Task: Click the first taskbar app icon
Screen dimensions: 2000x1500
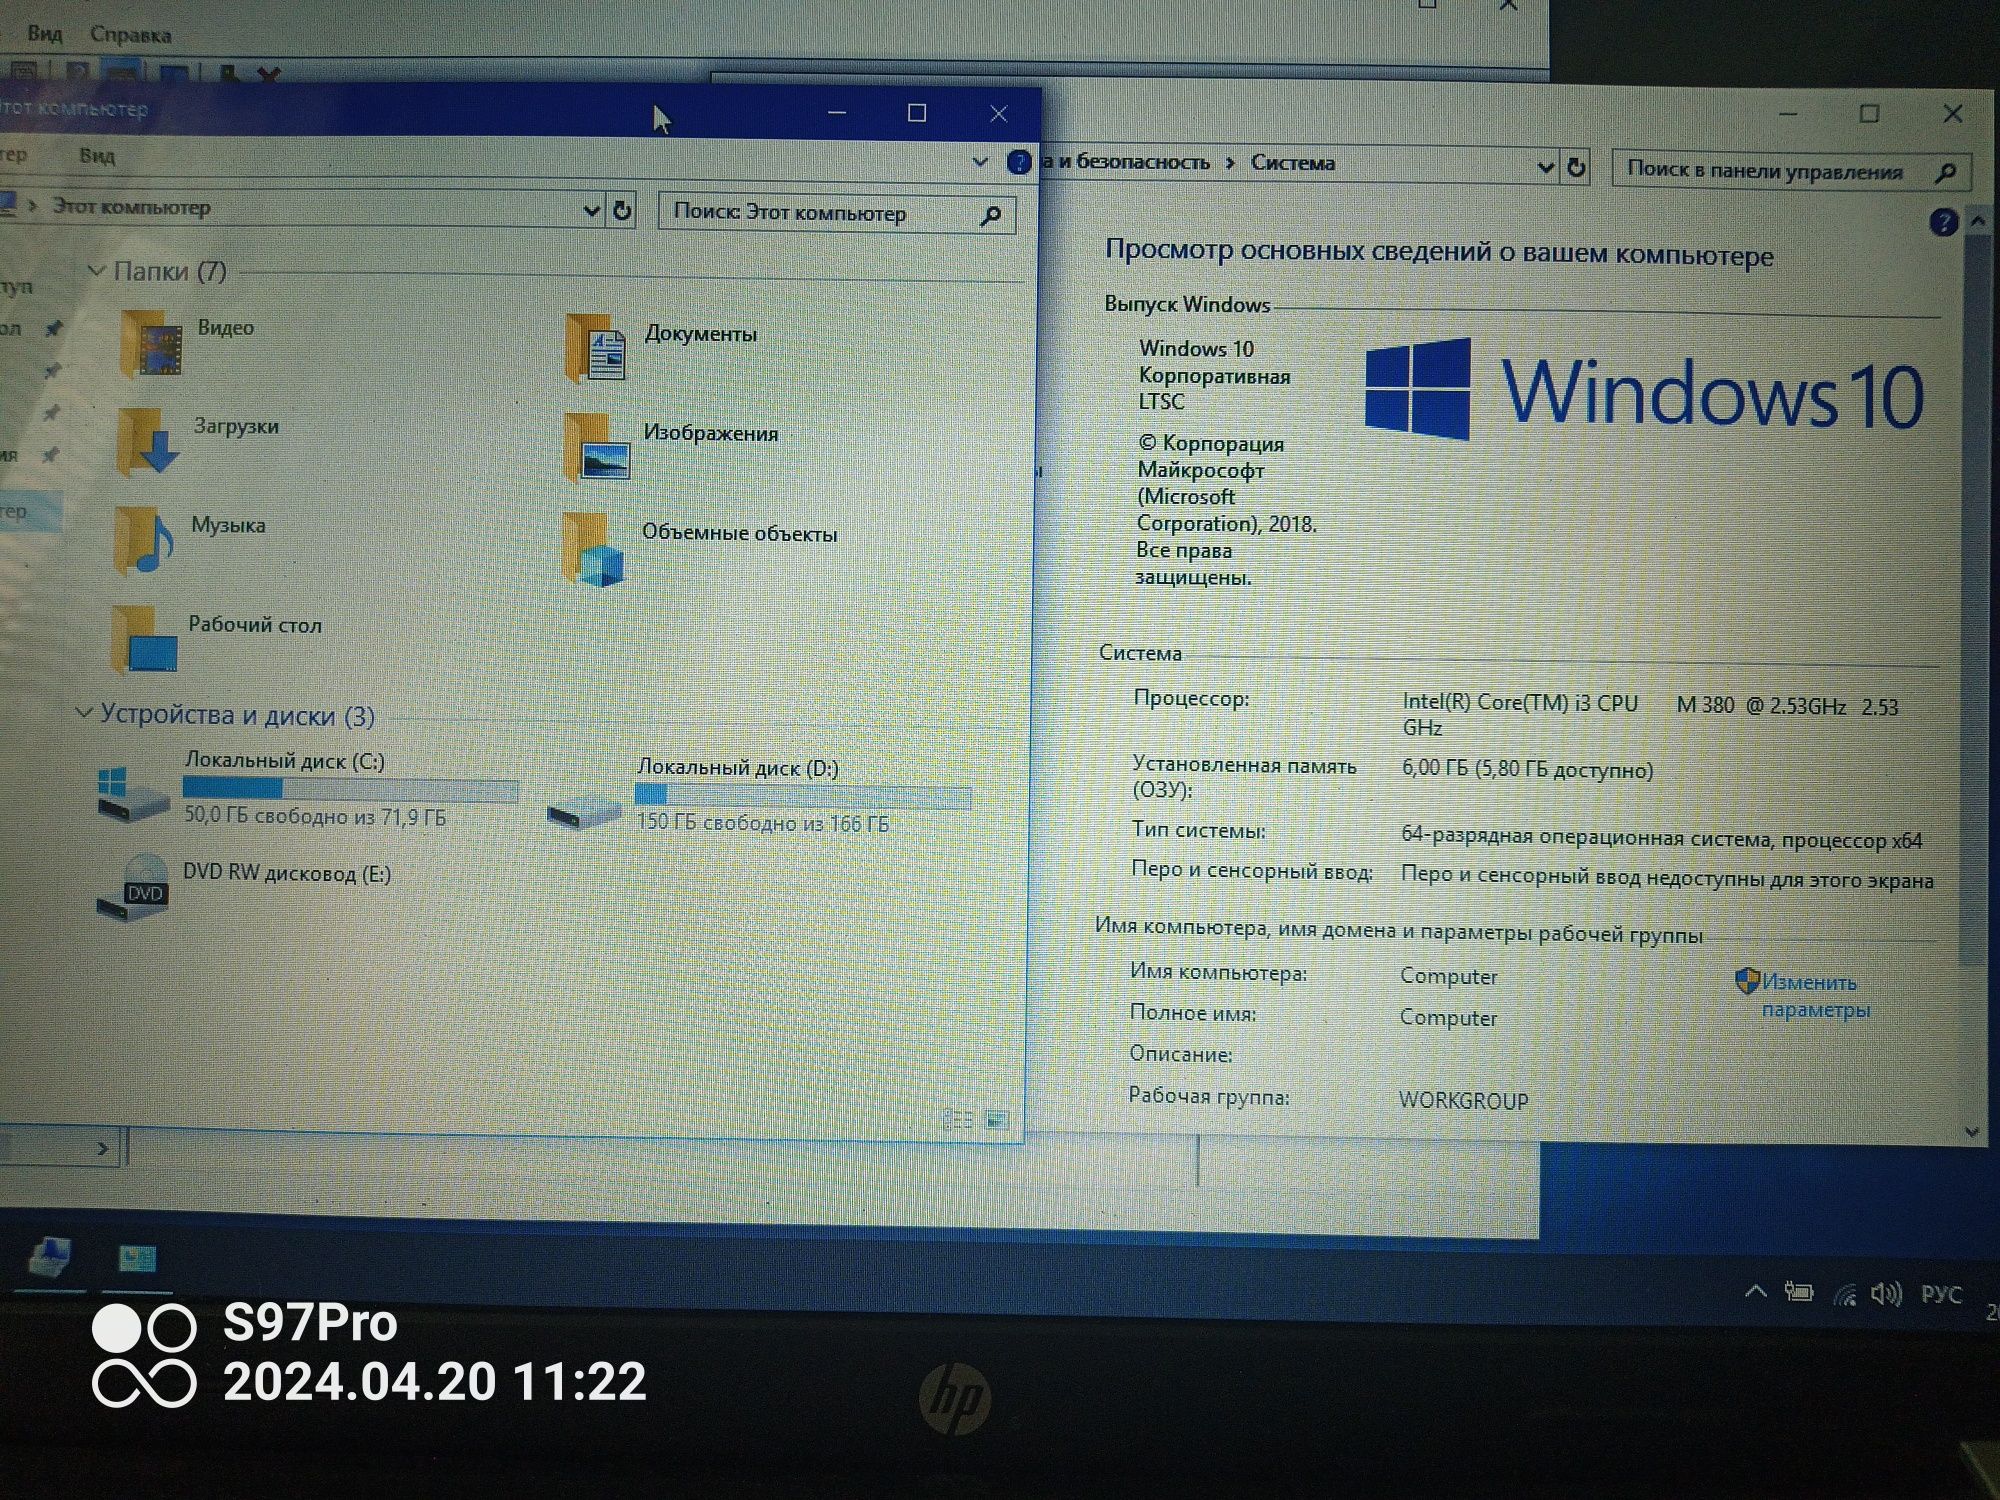Action: click(50, 1256)
